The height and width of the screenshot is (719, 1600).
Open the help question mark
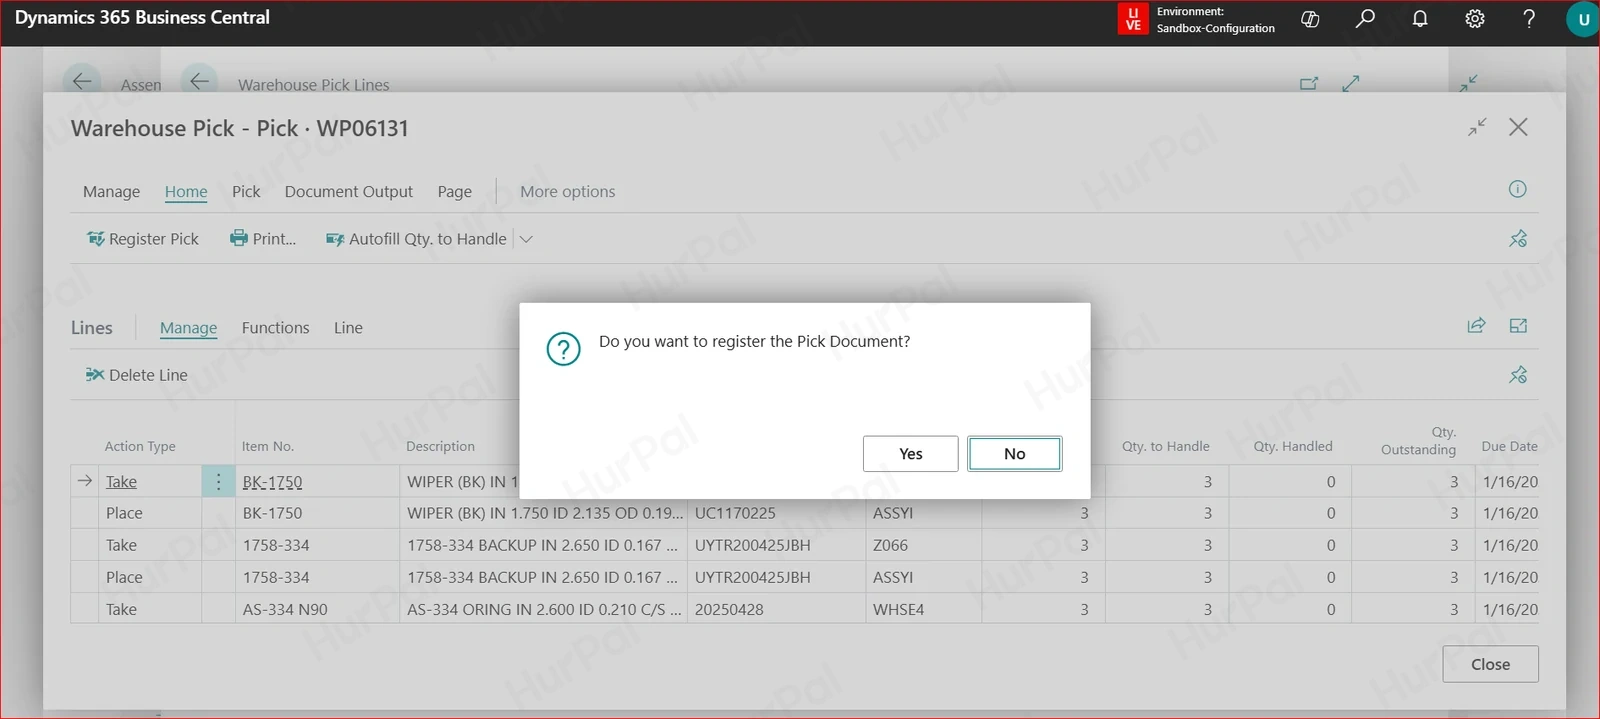(x=1529, y=19)
